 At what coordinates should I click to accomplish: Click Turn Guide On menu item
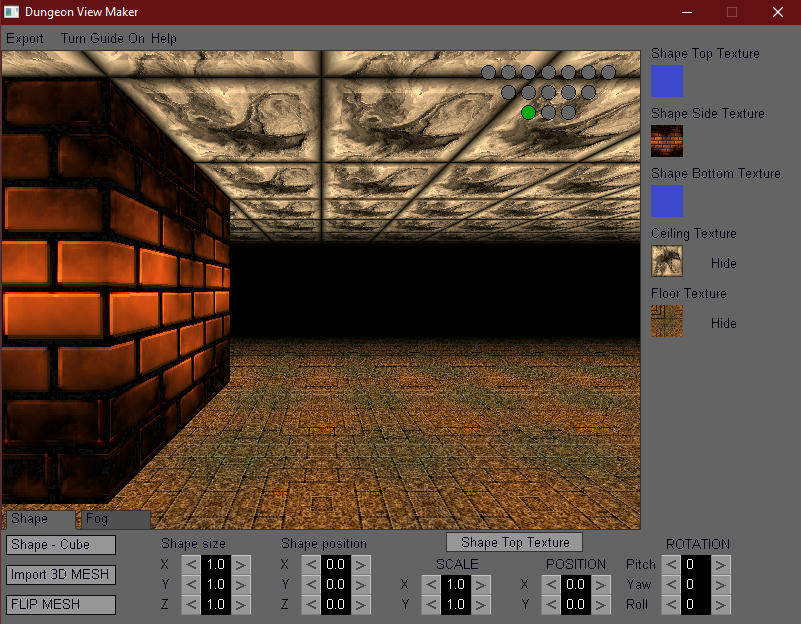pos(103,38)
